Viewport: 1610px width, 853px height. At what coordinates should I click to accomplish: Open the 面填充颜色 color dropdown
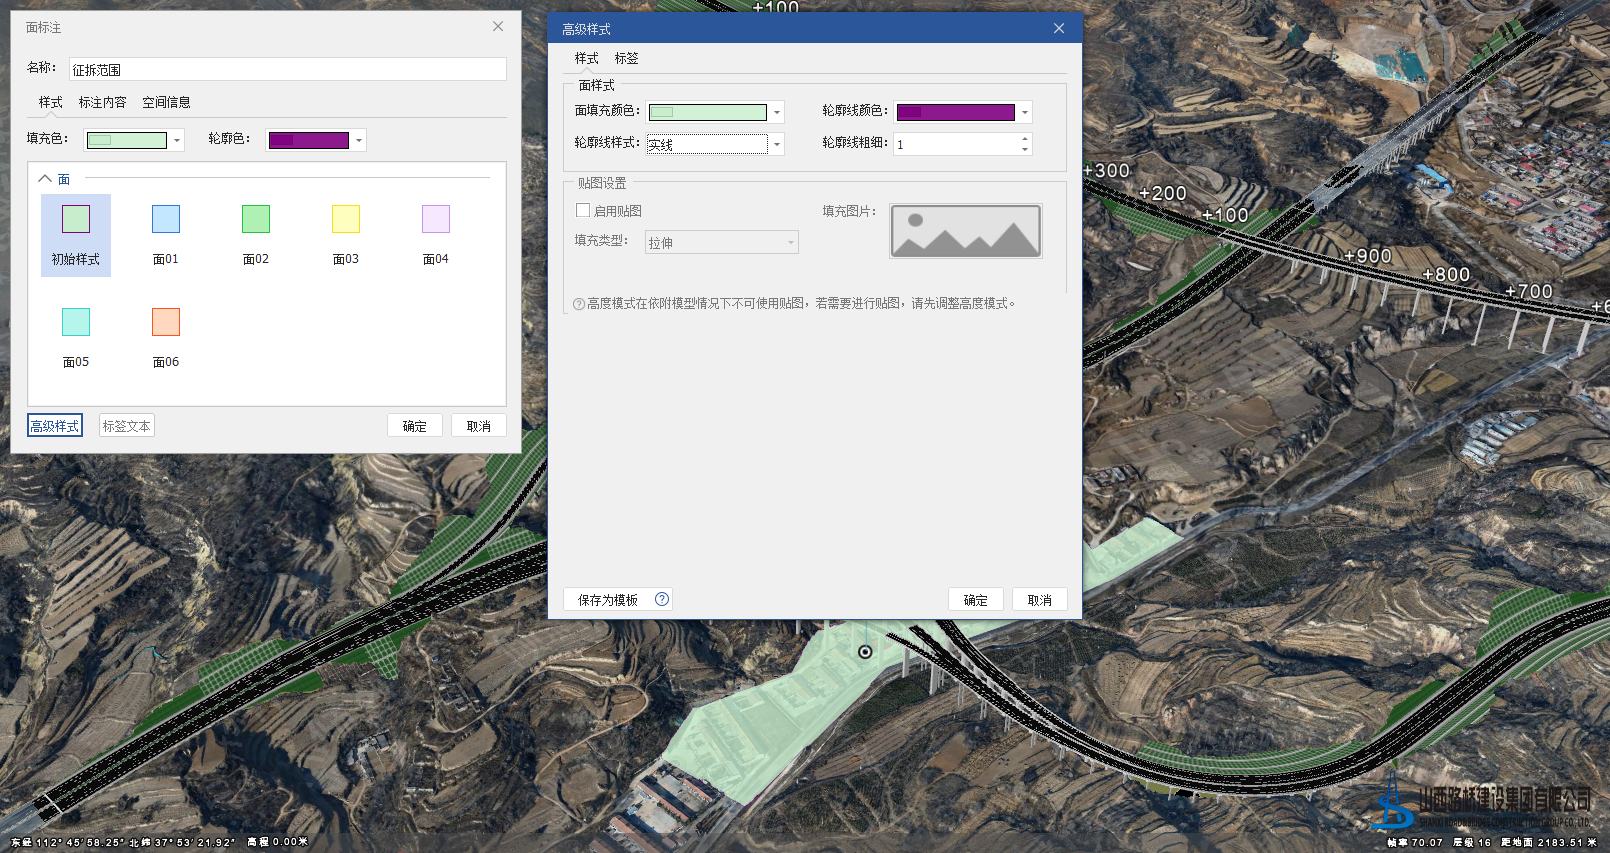coord(777,113)
